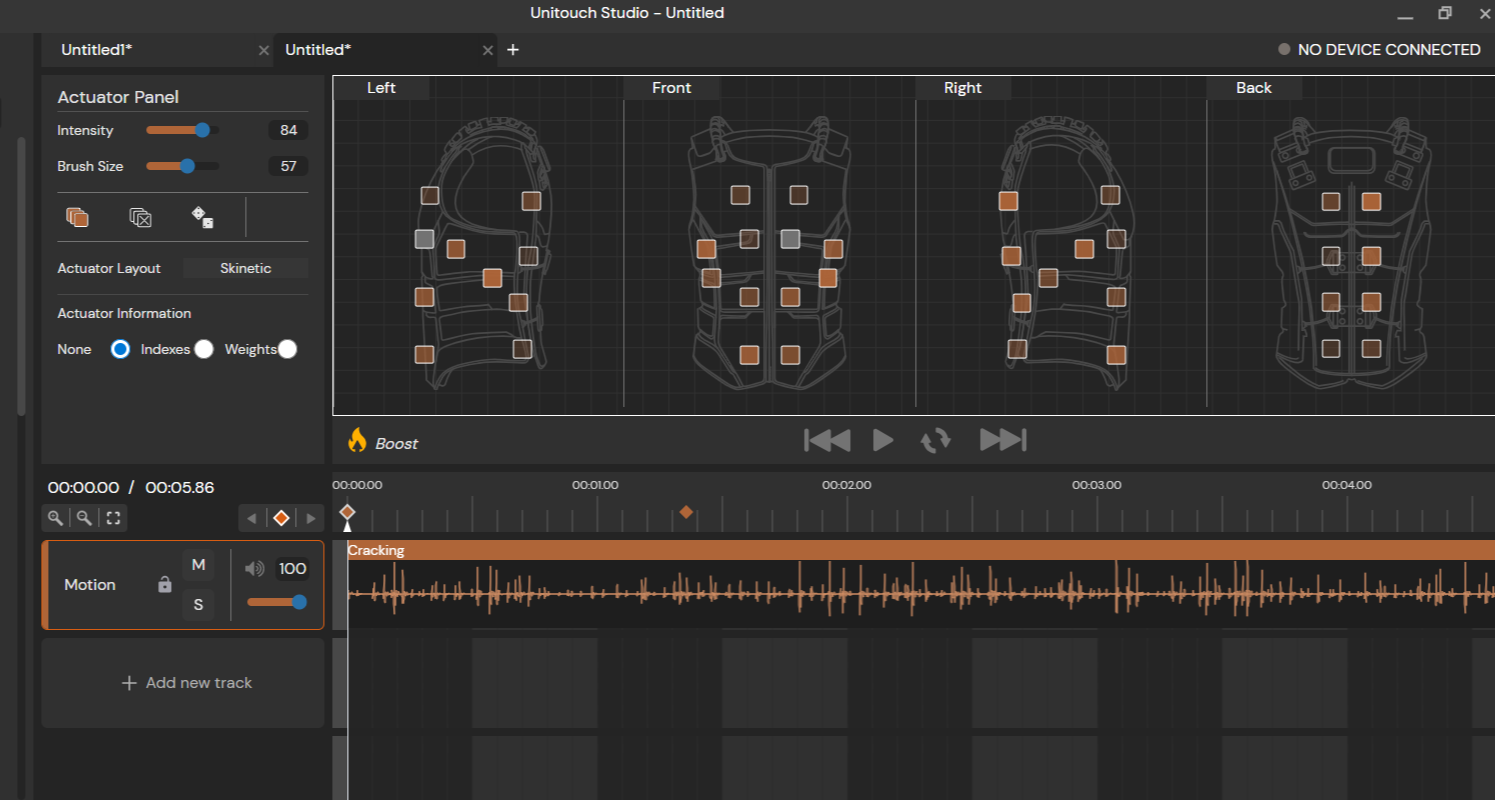
Task: Fit the timeline to view
Action: click(114, 518)
